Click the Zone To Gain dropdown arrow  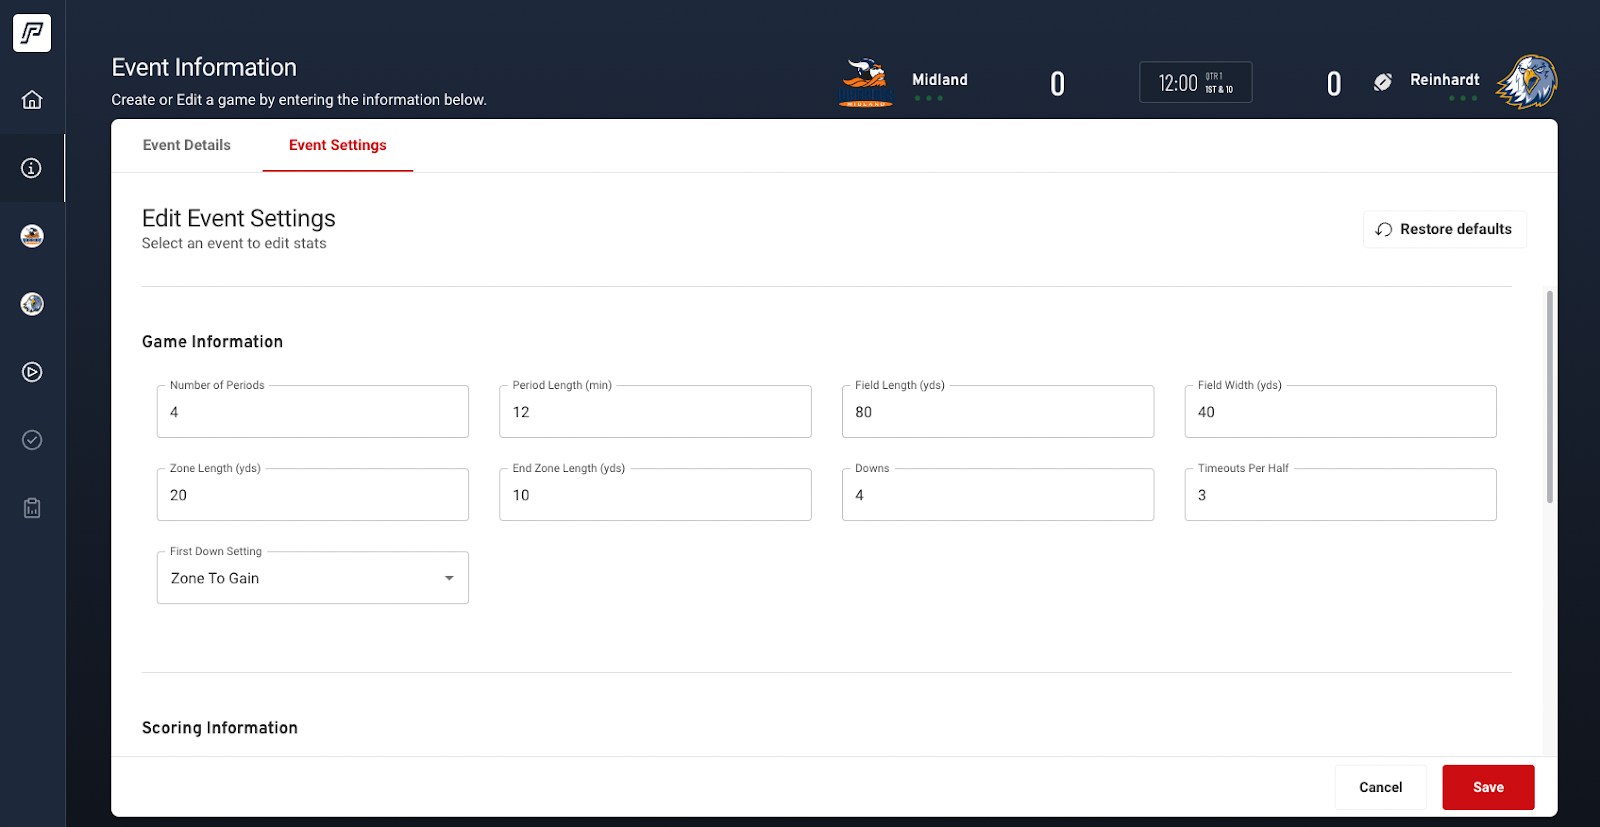[x=449, y=578]
